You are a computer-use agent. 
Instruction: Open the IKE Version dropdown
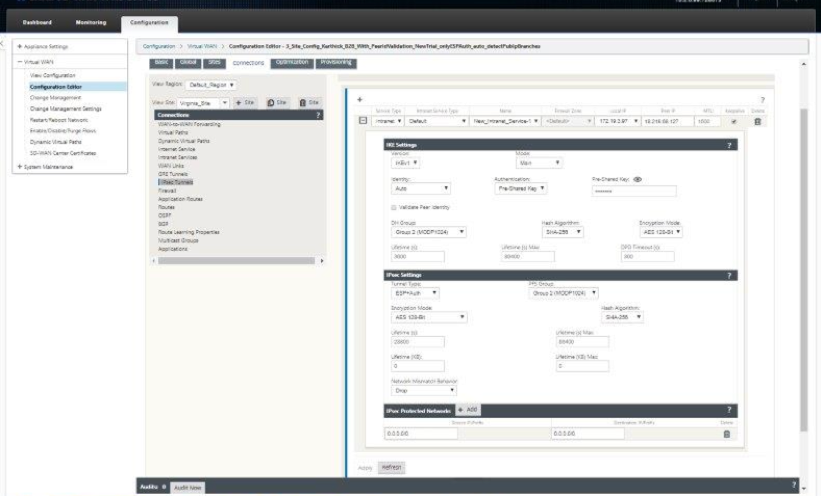click(405, 163)
